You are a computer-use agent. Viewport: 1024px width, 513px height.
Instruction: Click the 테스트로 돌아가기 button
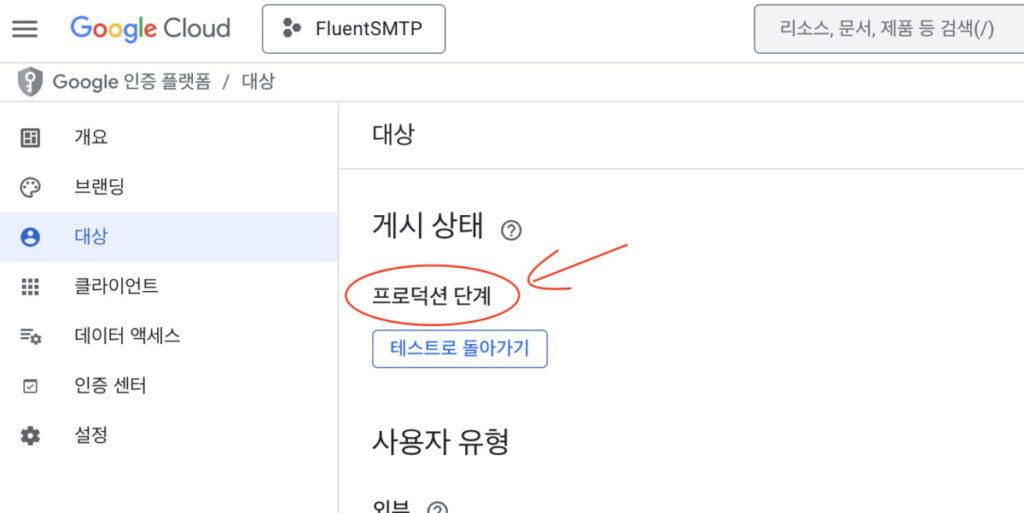click(x=460, y=349)
